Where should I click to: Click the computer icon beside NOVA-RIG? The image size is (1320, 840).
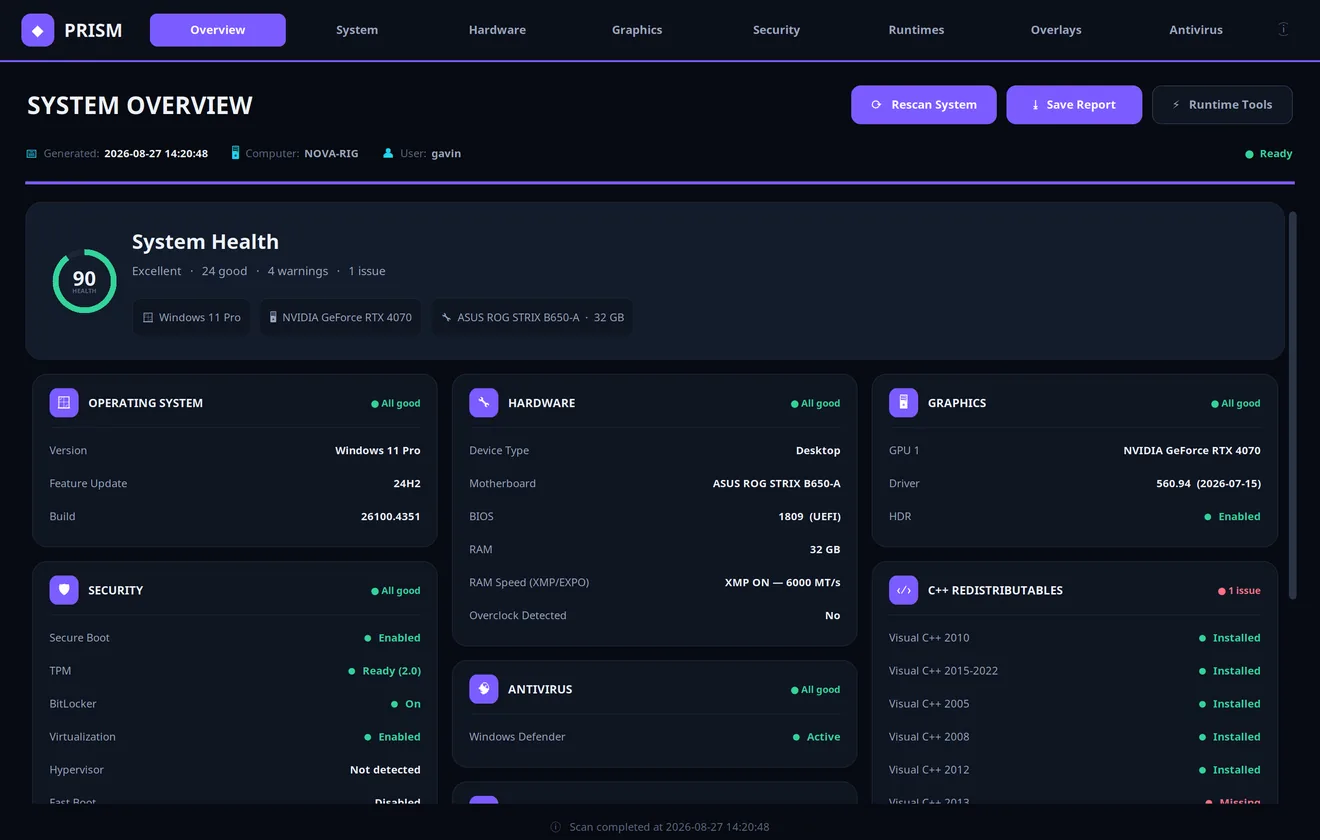236,153
